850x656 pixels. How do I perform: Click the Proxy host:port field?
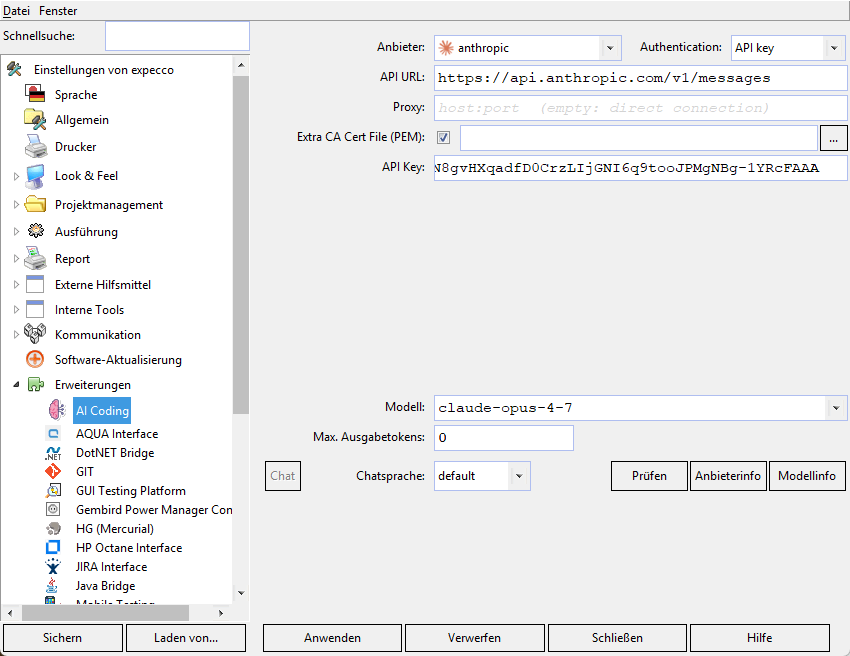click(x=640, y=108)
